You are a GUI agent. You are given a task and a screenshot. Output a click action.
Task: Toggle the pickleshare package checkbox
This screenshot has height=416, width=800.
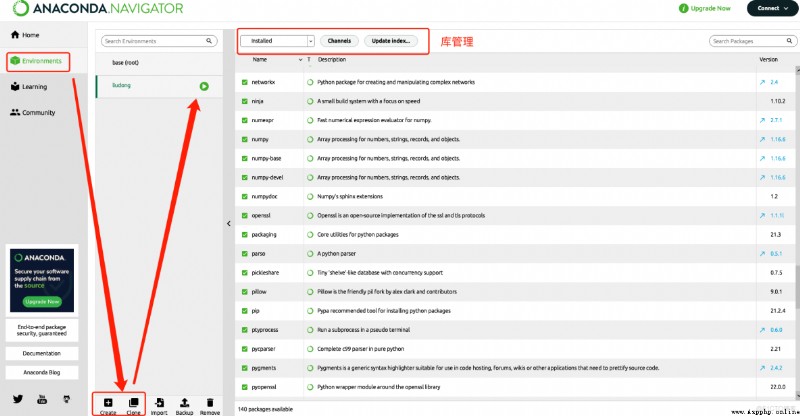click(x=245, y=273)
